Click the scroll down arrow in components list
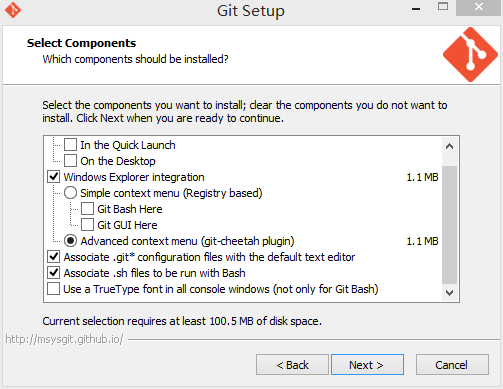Image resolution: width=503 pixels, height=389 pixels. click(x=449, y=293)
